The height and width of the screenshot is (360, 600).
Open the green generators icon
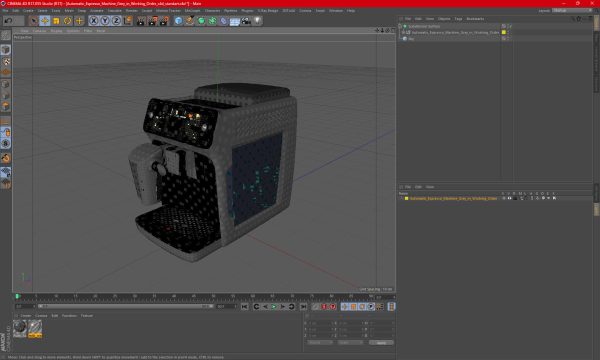click(201, 21)
